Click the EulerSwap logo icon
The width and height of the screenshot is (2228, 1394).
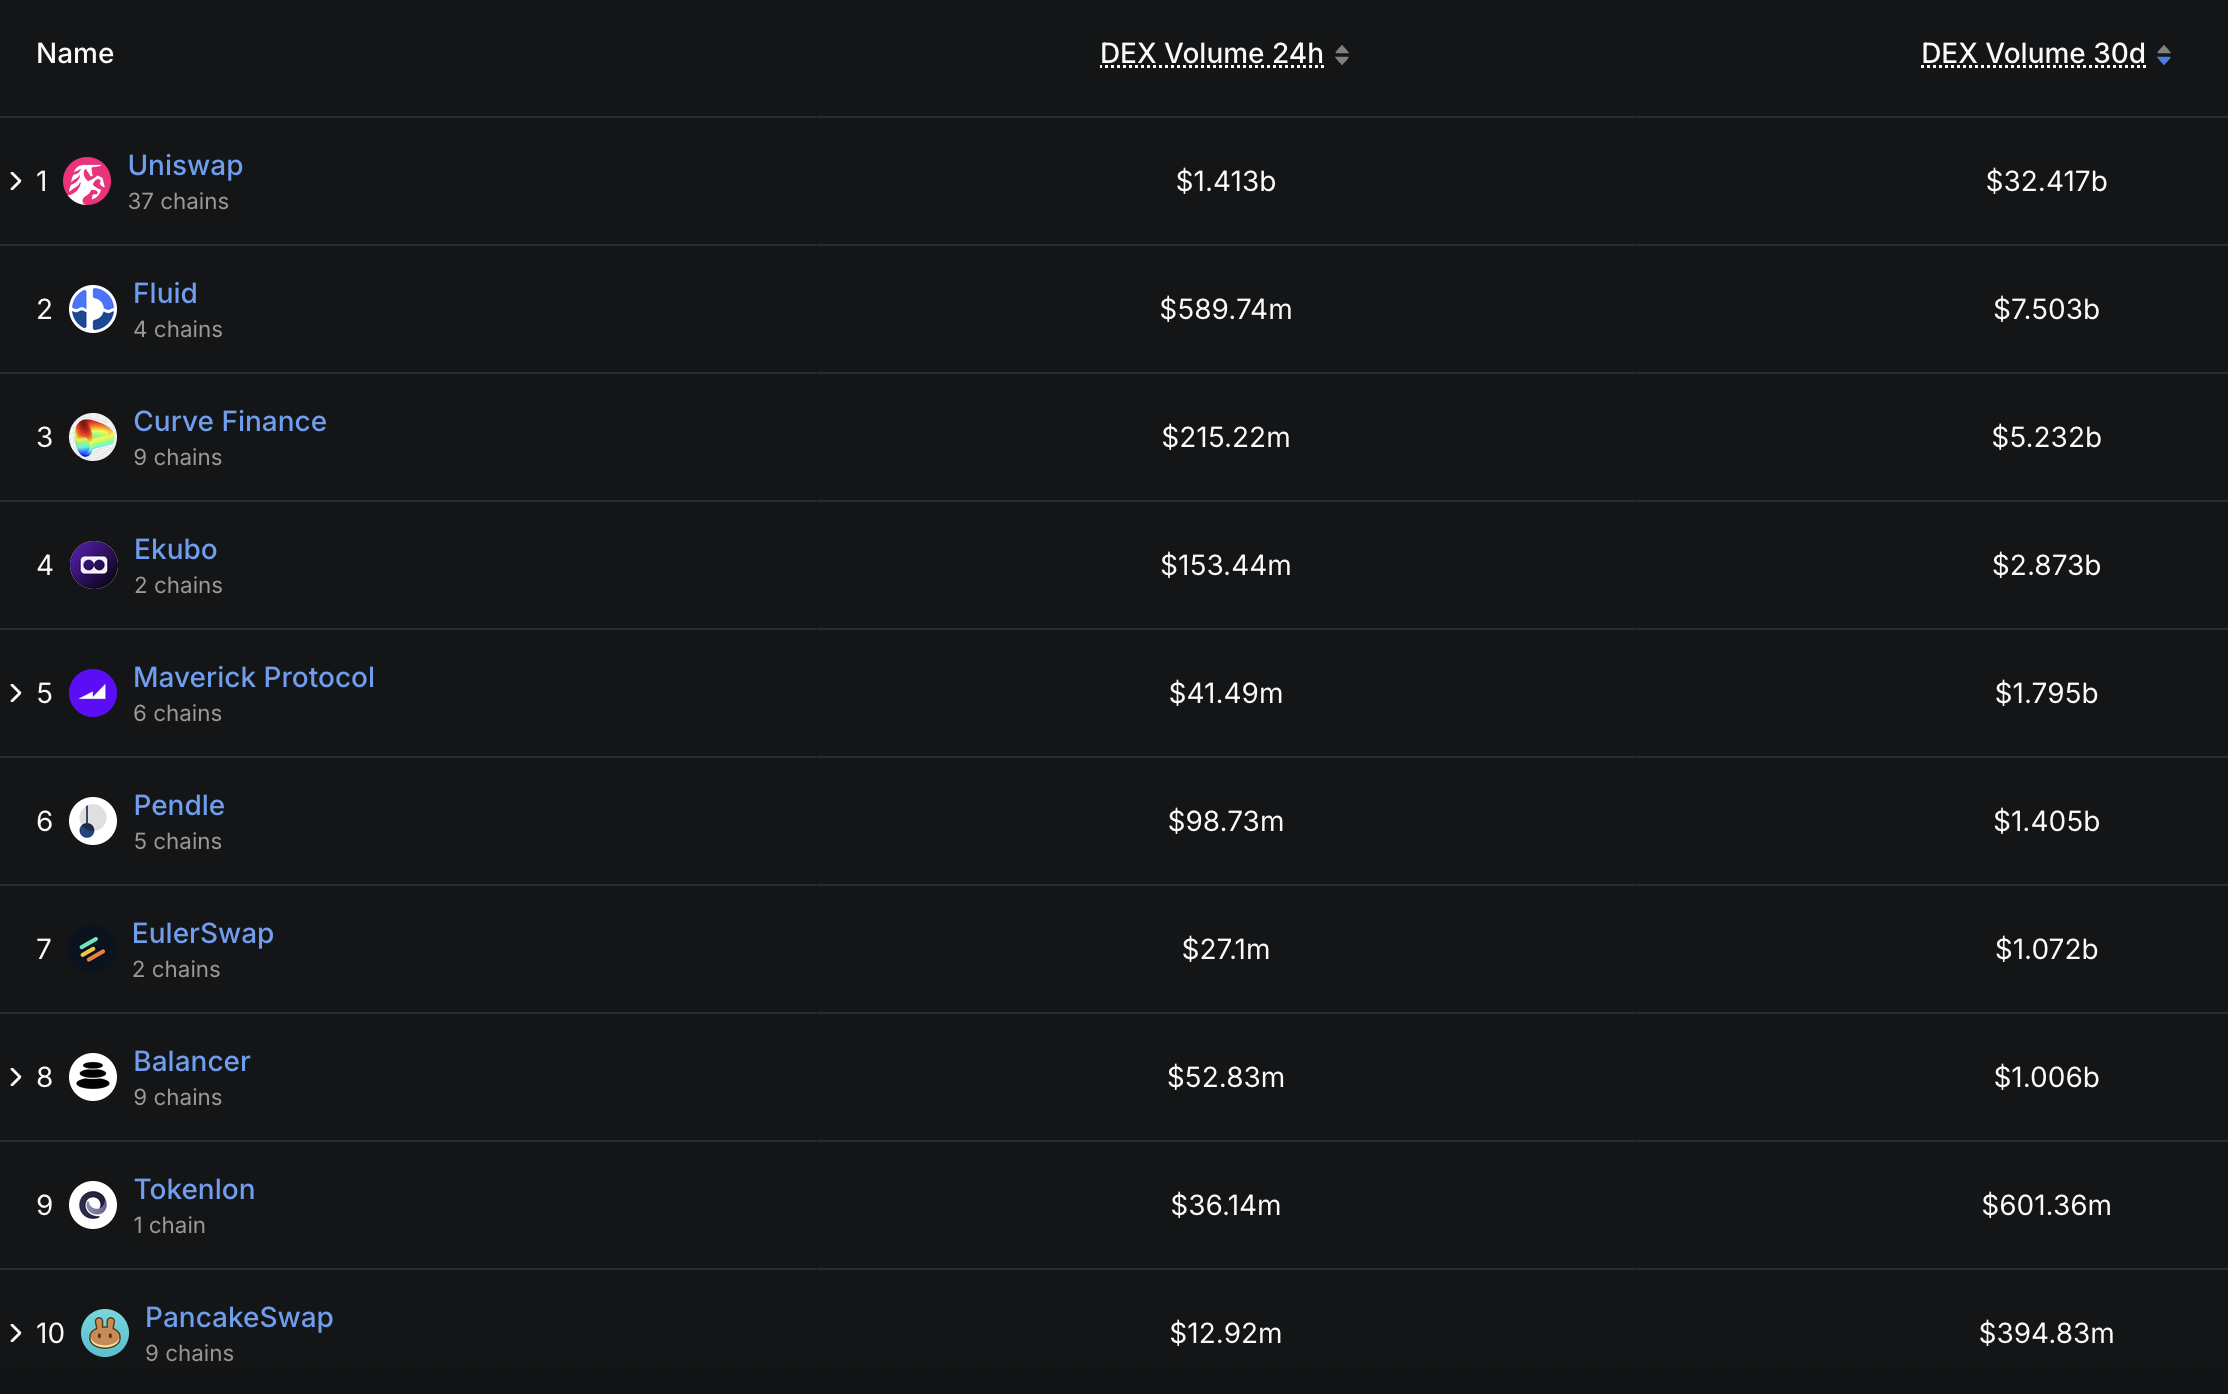click(x=92, y=948)
